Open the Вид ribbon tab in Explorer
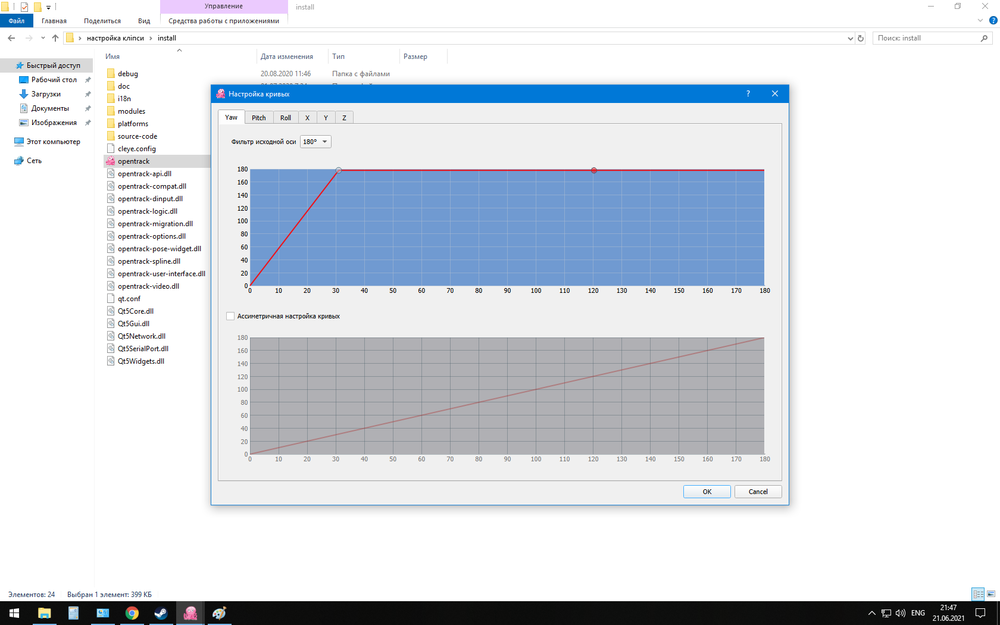1000x625 pixels. 144,20
